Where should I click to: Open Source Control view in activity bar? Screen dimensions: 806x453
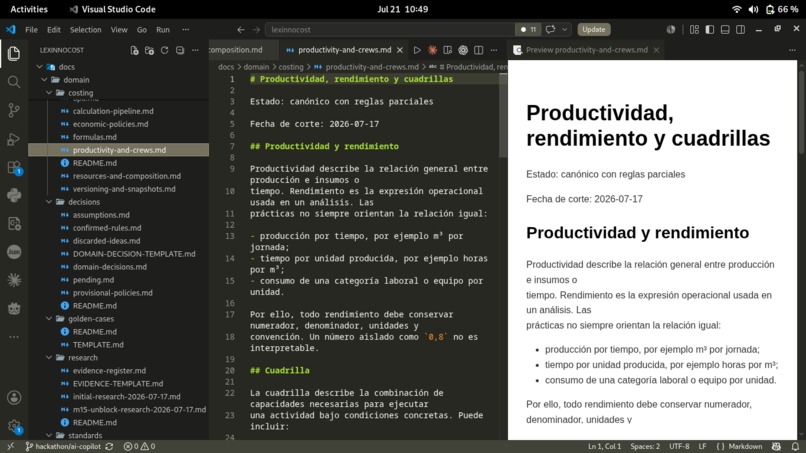coord(14,110)
